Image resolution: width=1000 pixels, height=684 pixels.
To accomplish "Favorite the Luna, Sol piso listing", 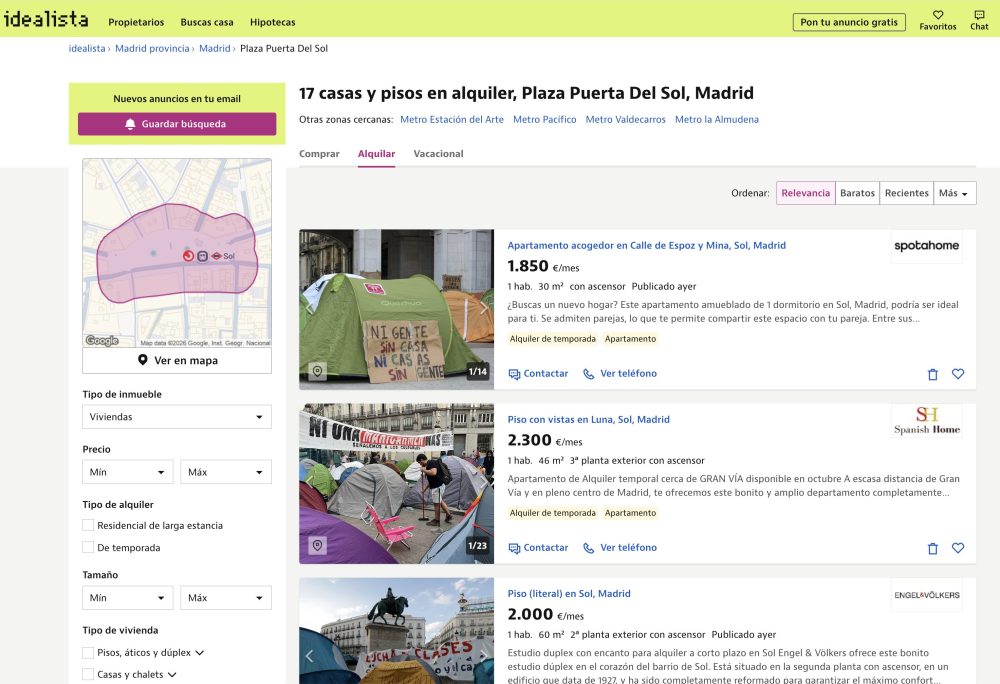I will coord(958,548).
